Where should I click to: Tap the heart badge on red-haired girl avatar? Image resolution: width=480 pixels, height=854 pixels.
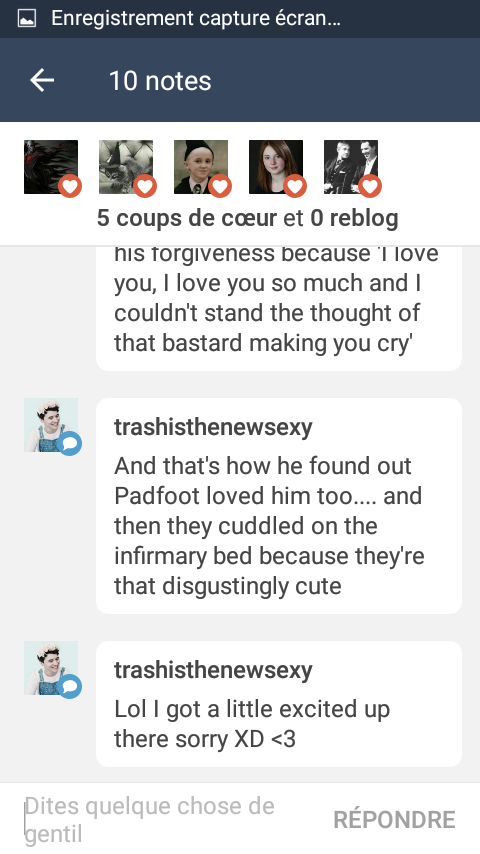pyautogui.click(x=295, y=186)
